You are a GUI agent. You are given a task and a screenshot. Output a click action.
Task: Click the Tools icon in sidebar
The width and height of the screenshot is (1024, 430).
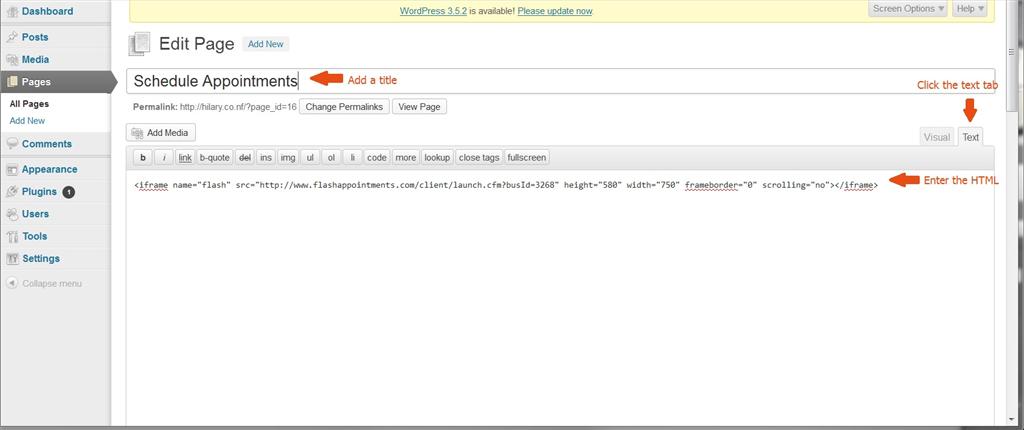coord(12,236)
